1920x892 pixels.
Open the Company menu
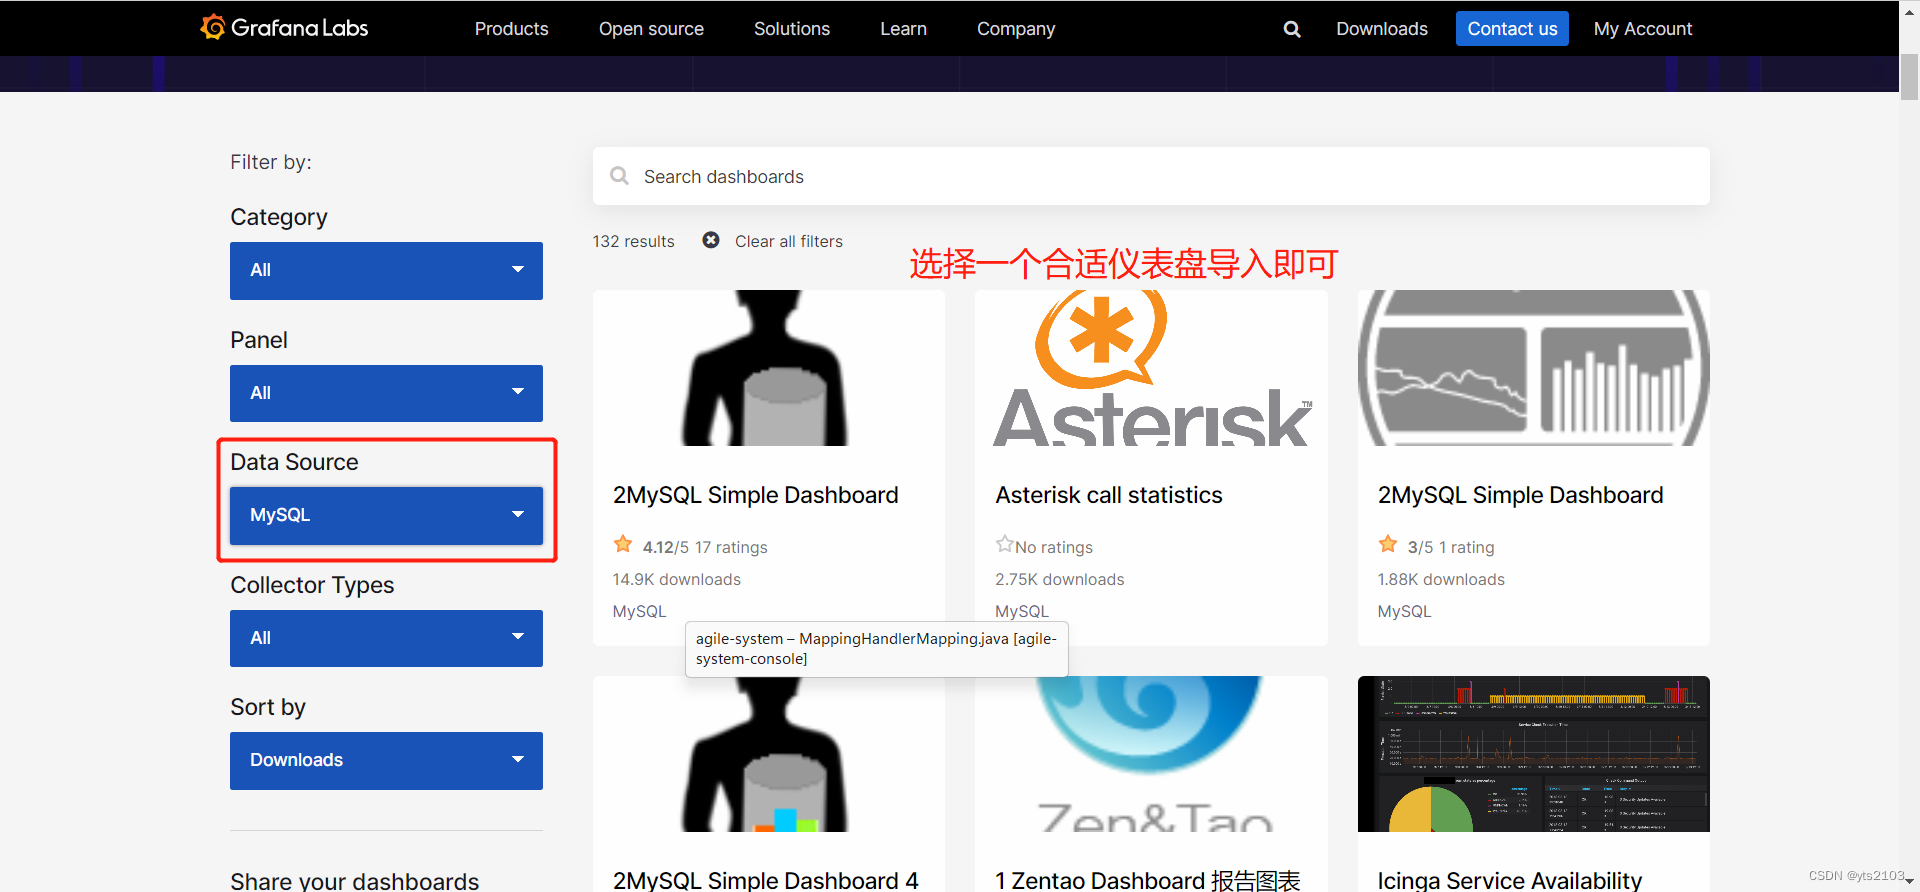tap(1016, 29)
